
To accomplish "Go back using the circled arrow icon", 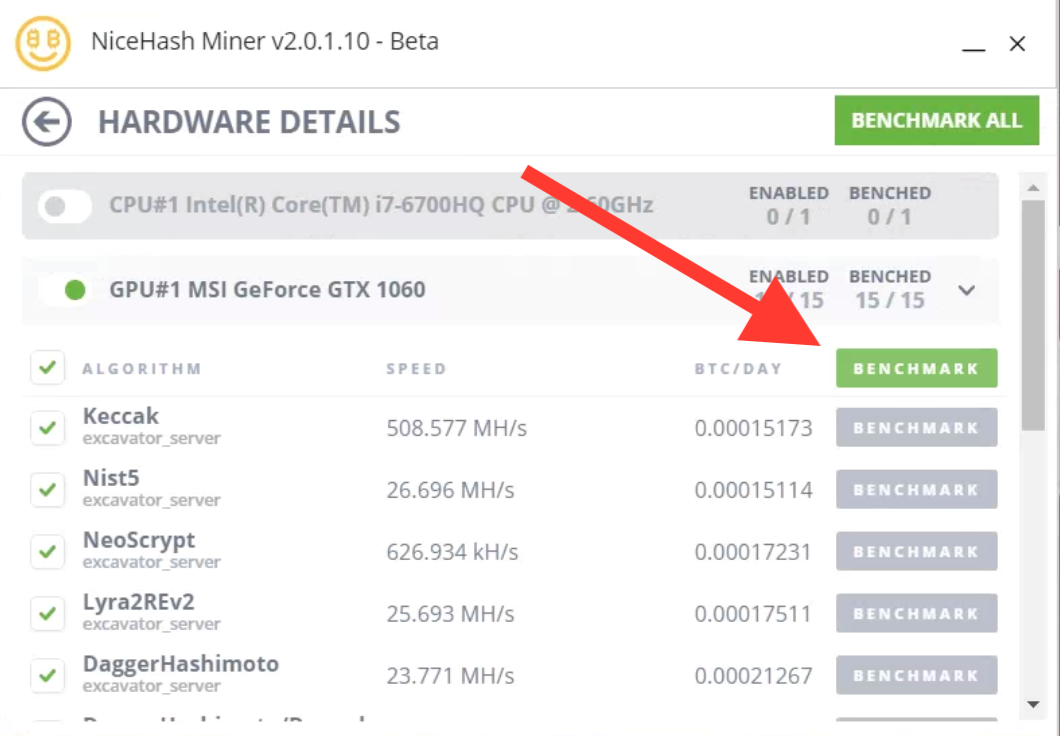I will (47, 122).
